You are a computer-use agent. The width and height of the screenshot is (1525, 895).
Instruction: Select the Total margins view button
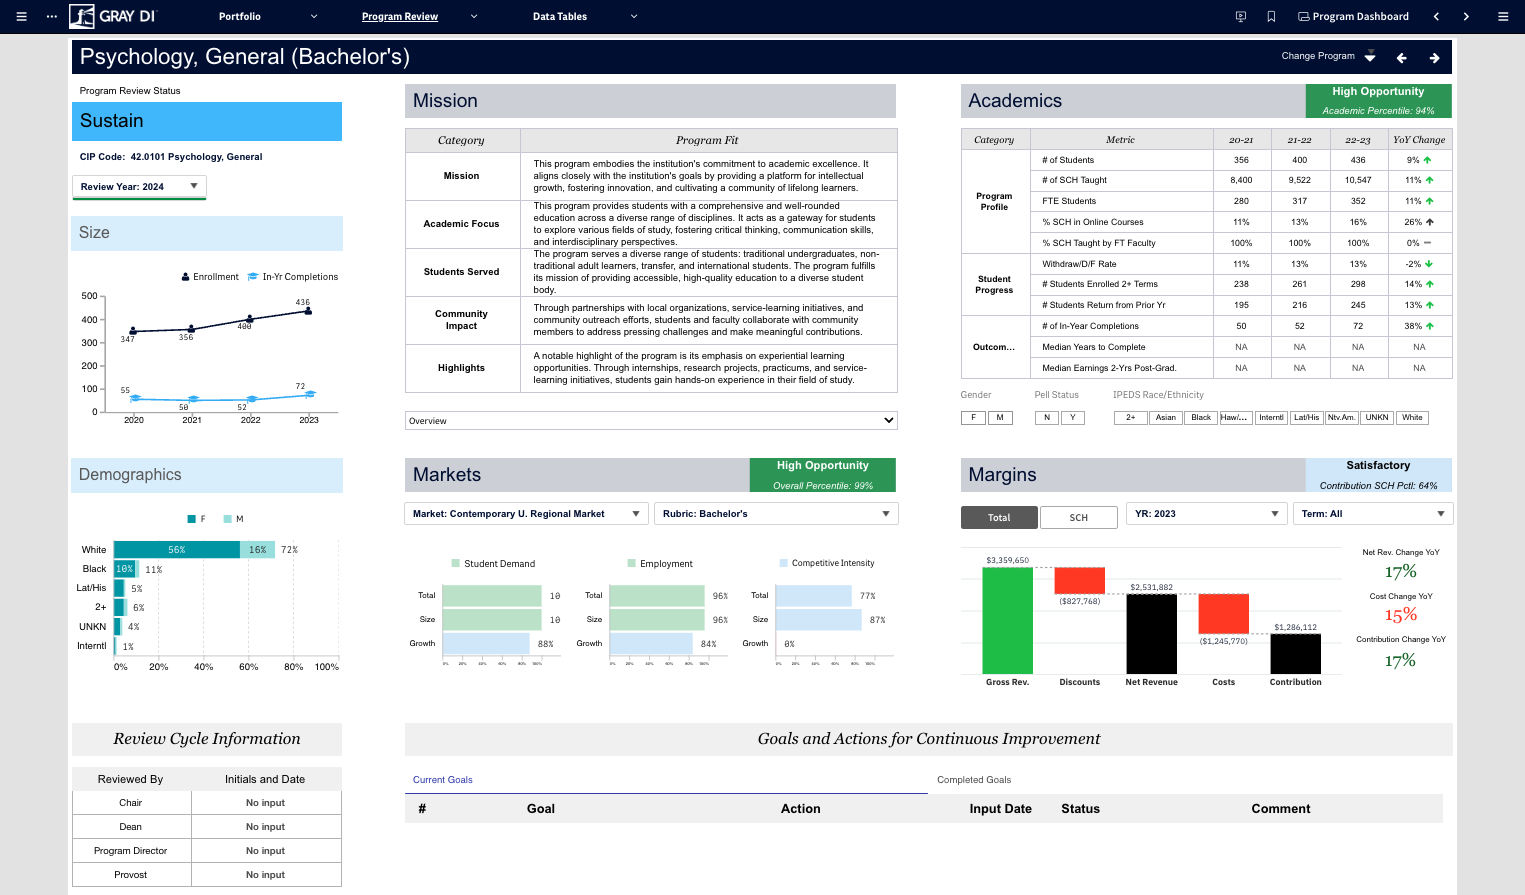(999, 518)
